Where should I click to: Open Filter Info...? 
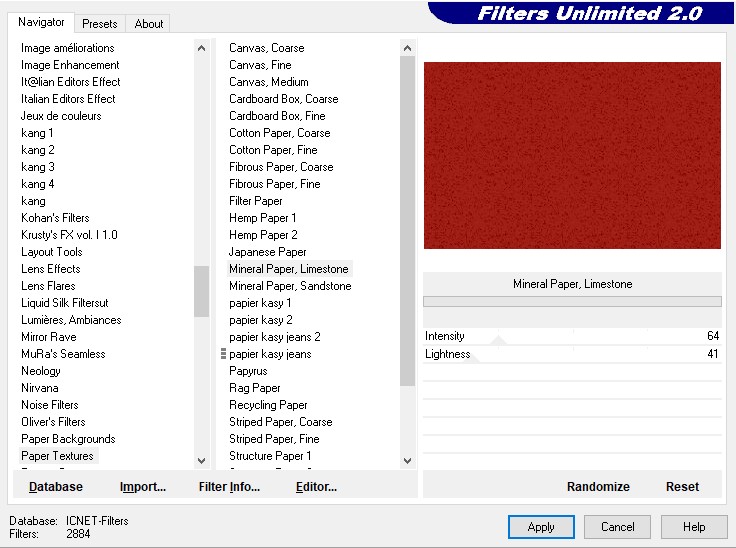coord(229,486)
